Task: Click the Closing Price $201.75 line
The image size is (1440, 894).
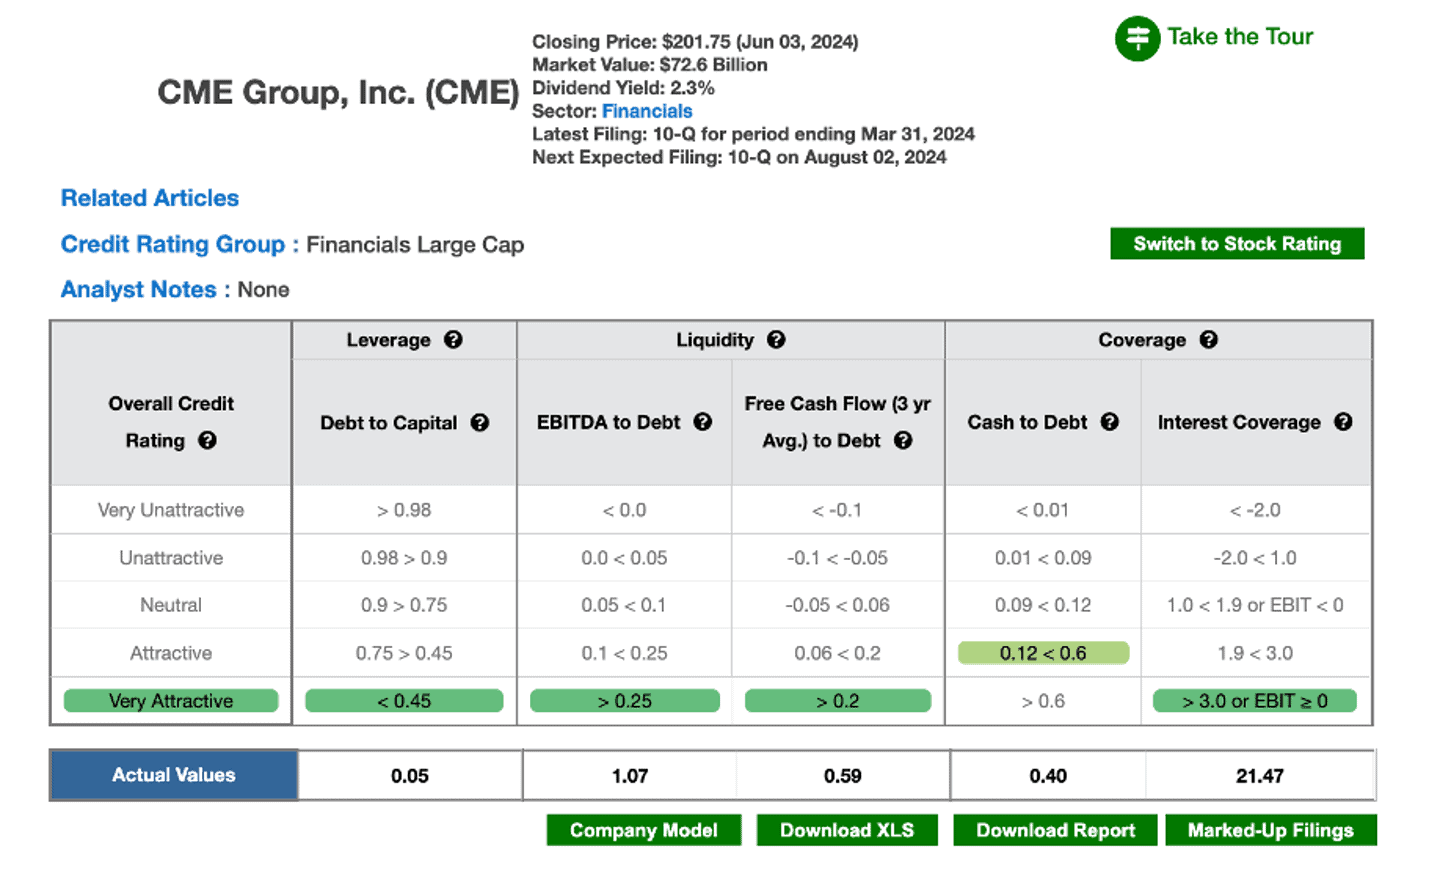Action: 695,42
